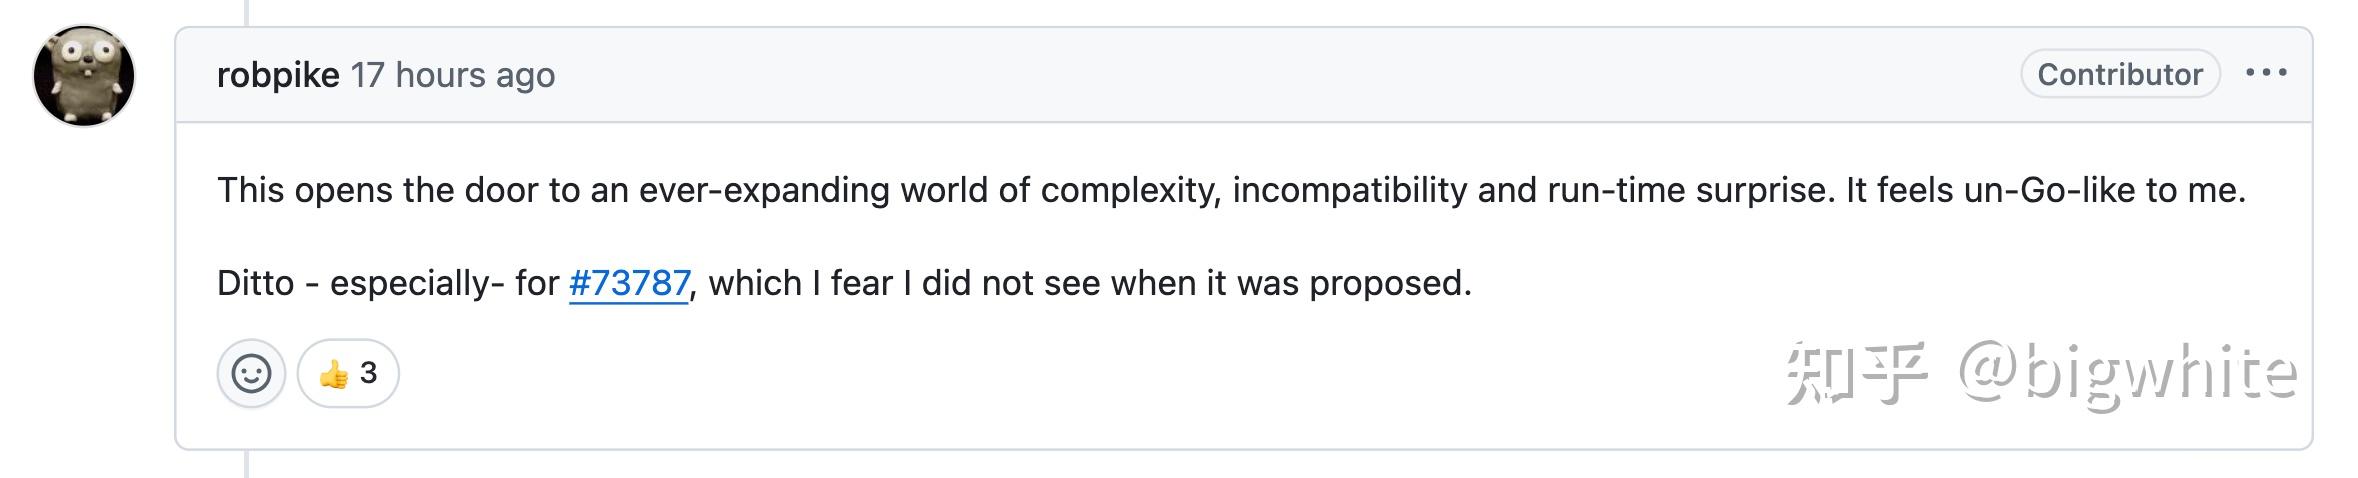2358x478 pixels.
Task: Click the add reaction smiley button
Action: (251, 373)
